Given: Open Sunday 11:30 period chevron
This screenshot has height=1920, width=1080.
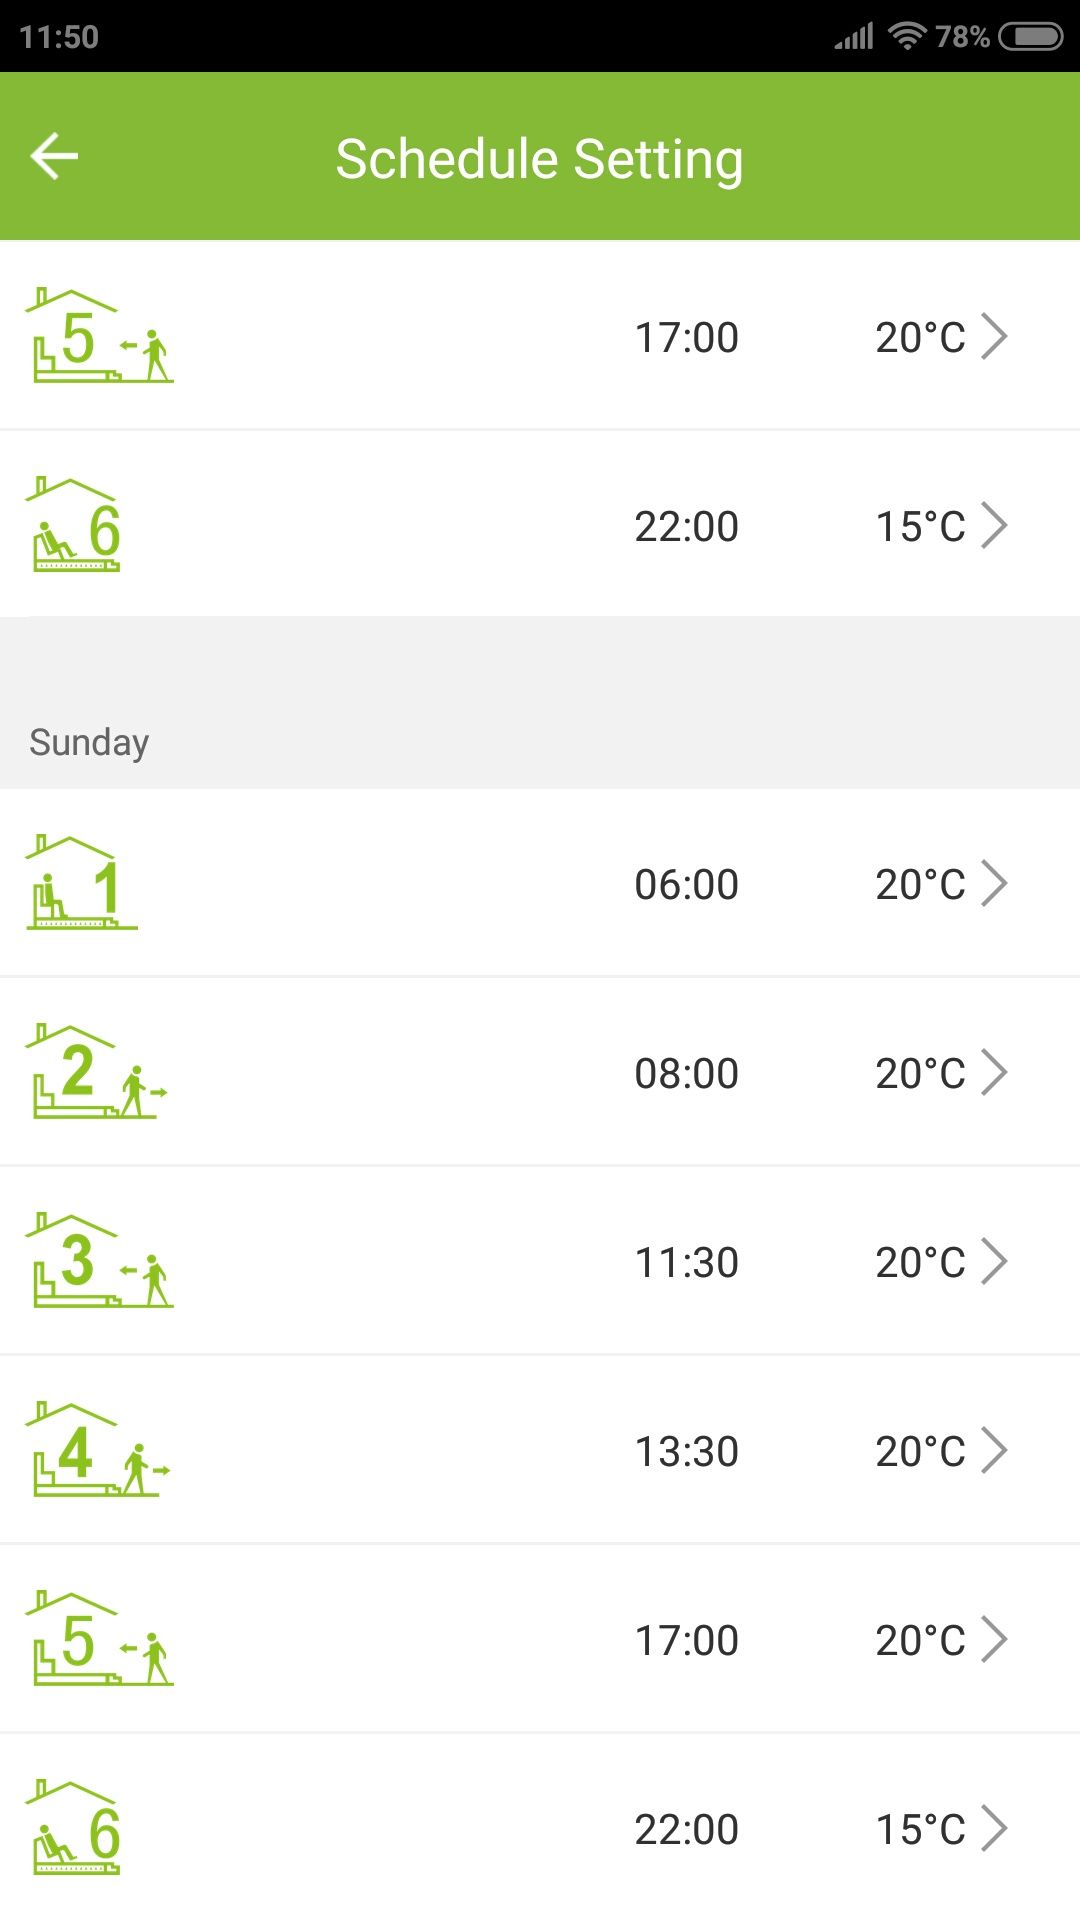Looking at the screenshot, I should tap(994, 1261).
